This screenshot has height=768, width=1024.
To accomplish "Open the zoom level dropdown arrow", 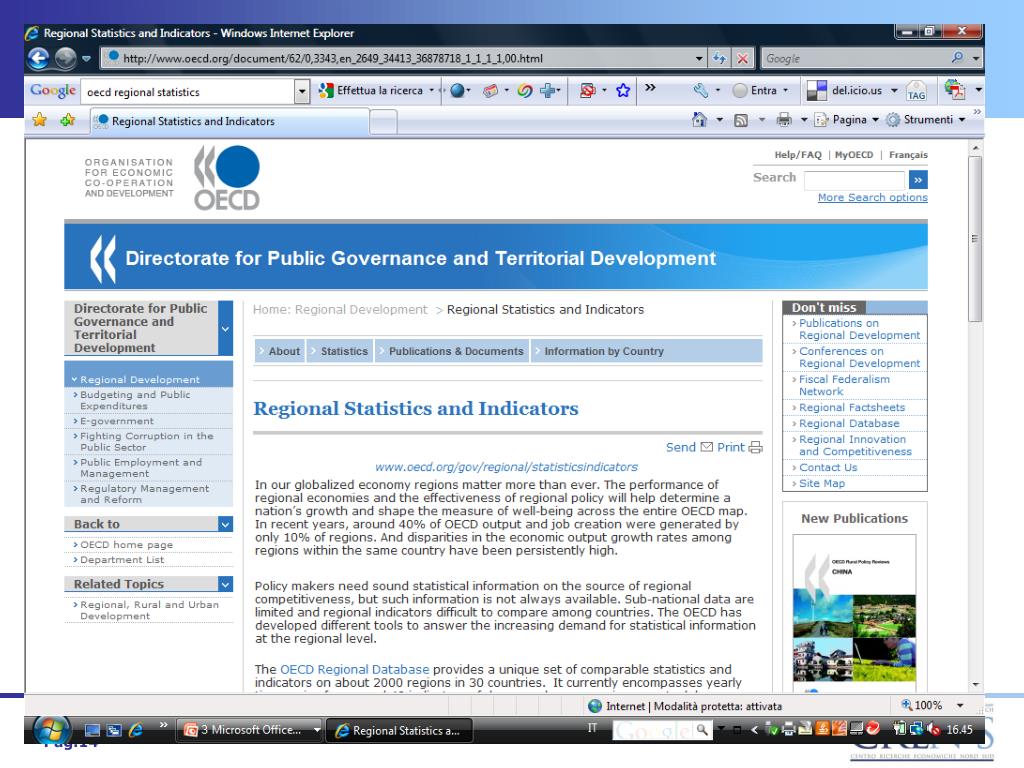I will pyautogui.click(x=960, y=705).
